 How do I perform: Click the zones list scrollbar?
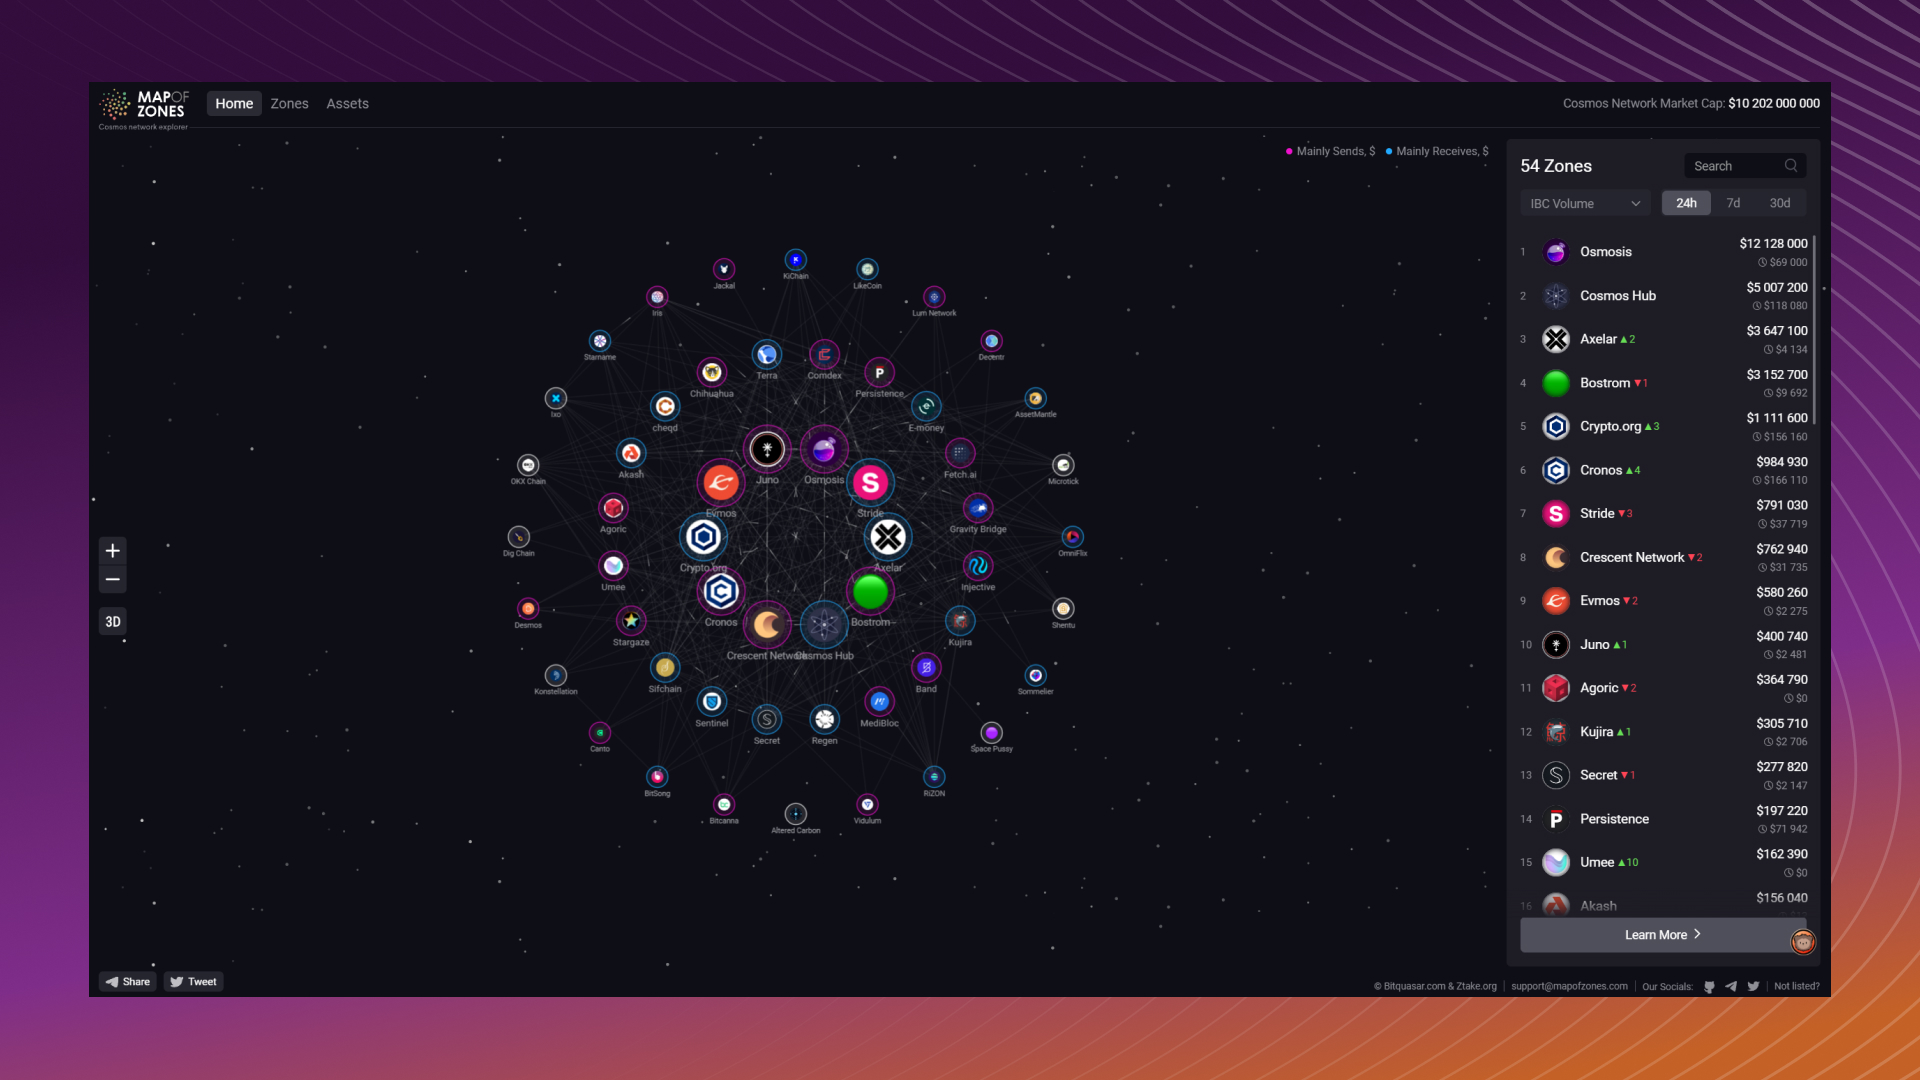tap(1814, 330)
